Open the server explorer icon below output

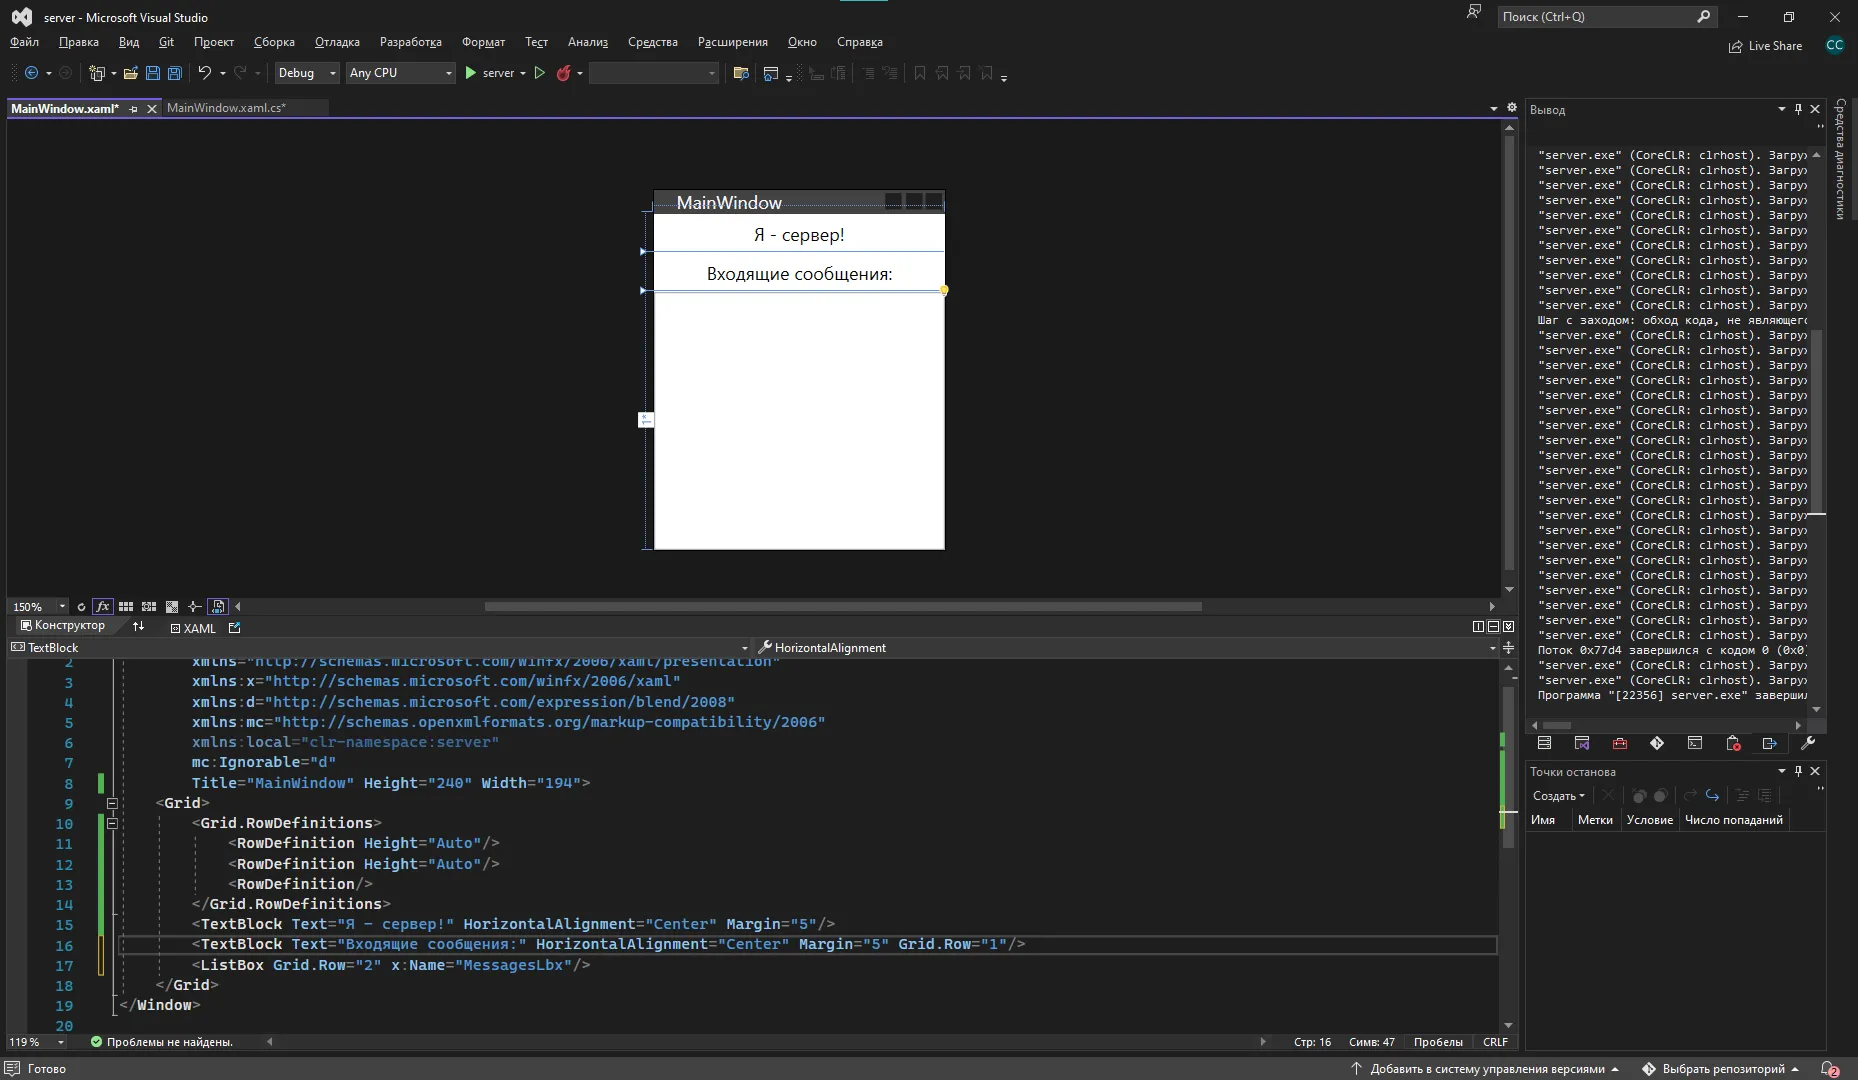click(1544, 743)
